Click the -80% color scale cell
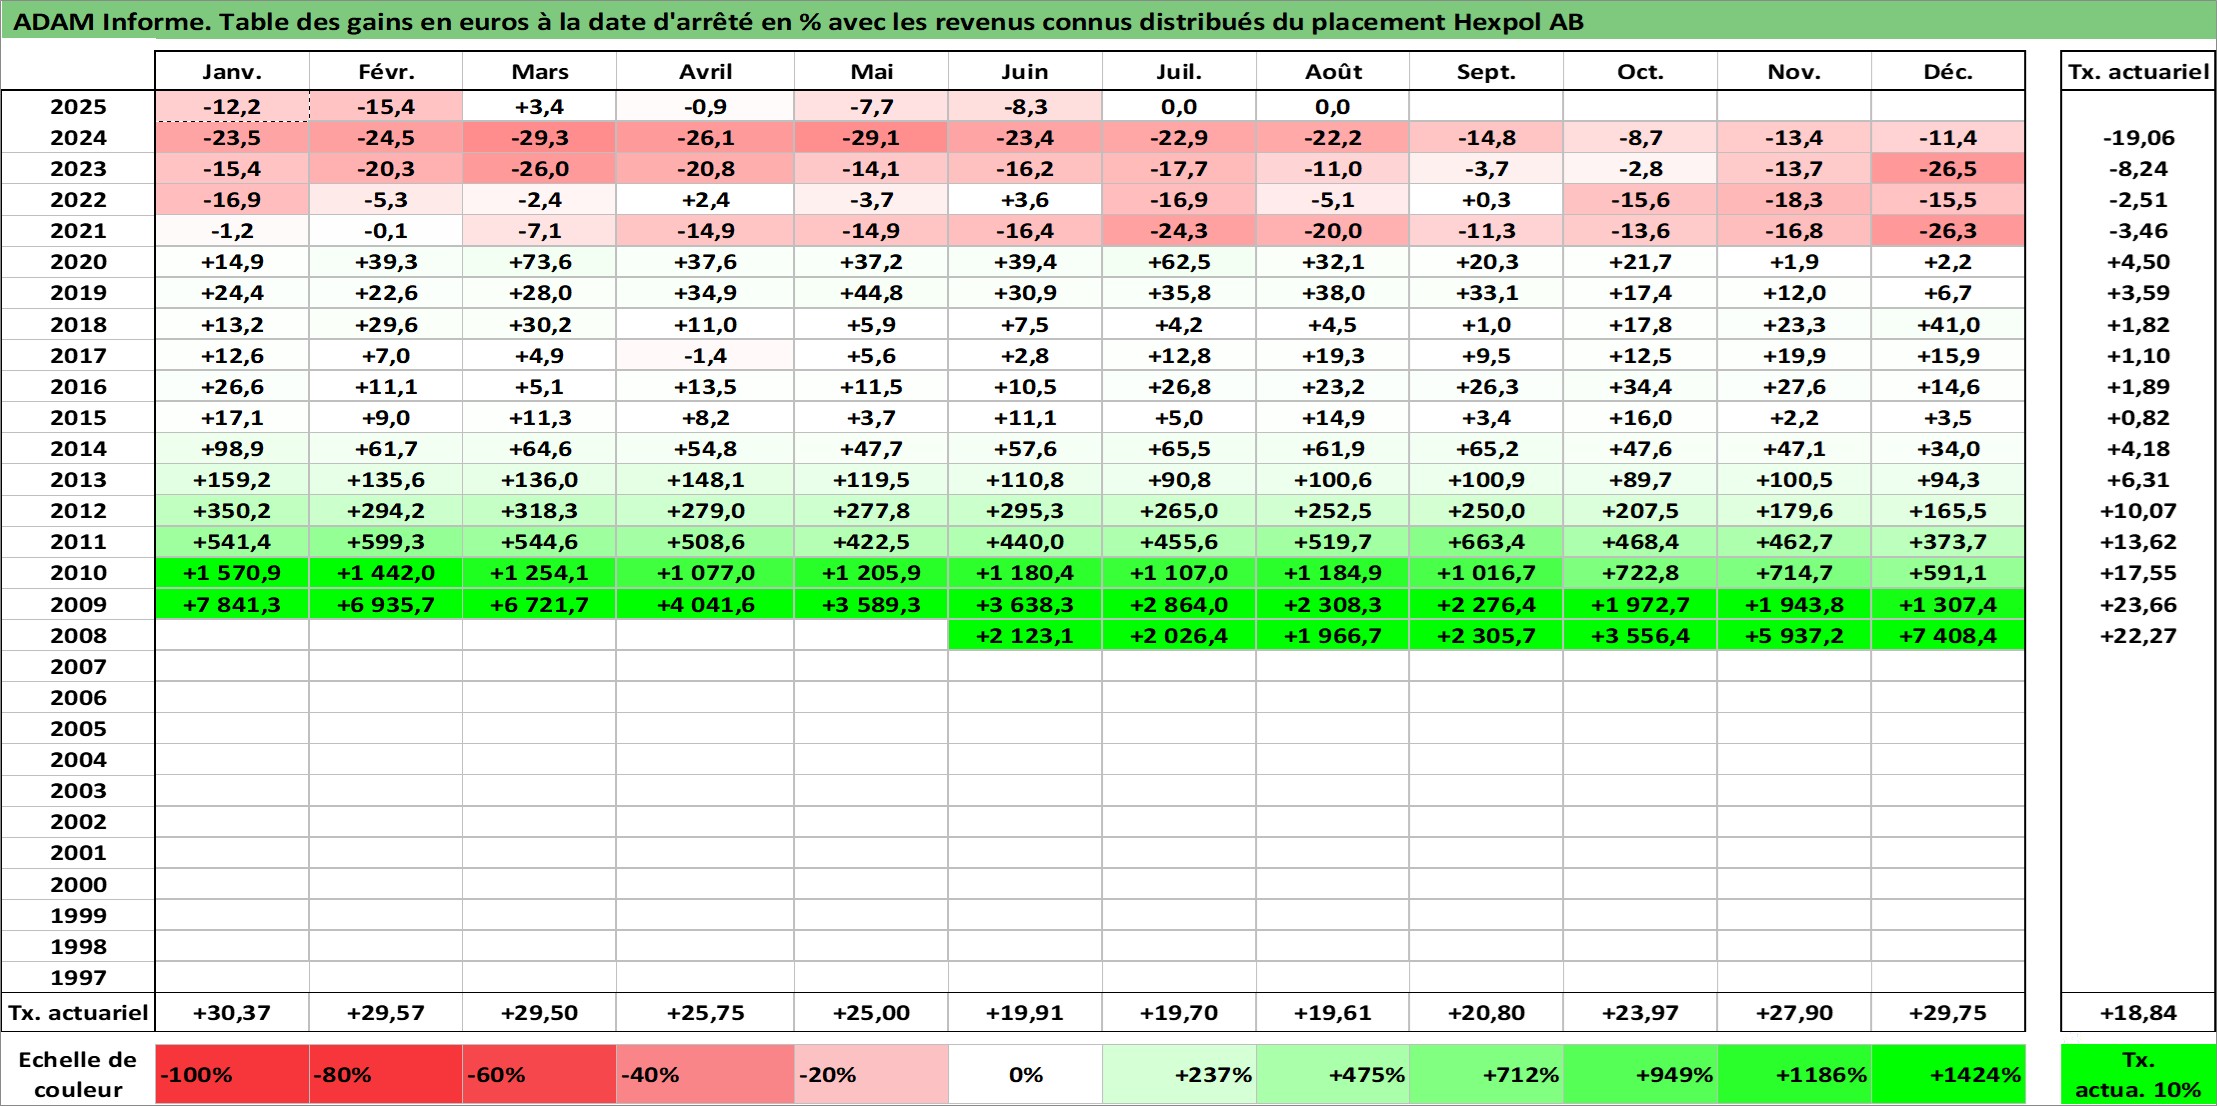Screen dimensions: 2217x1106 pos(386,1074)
